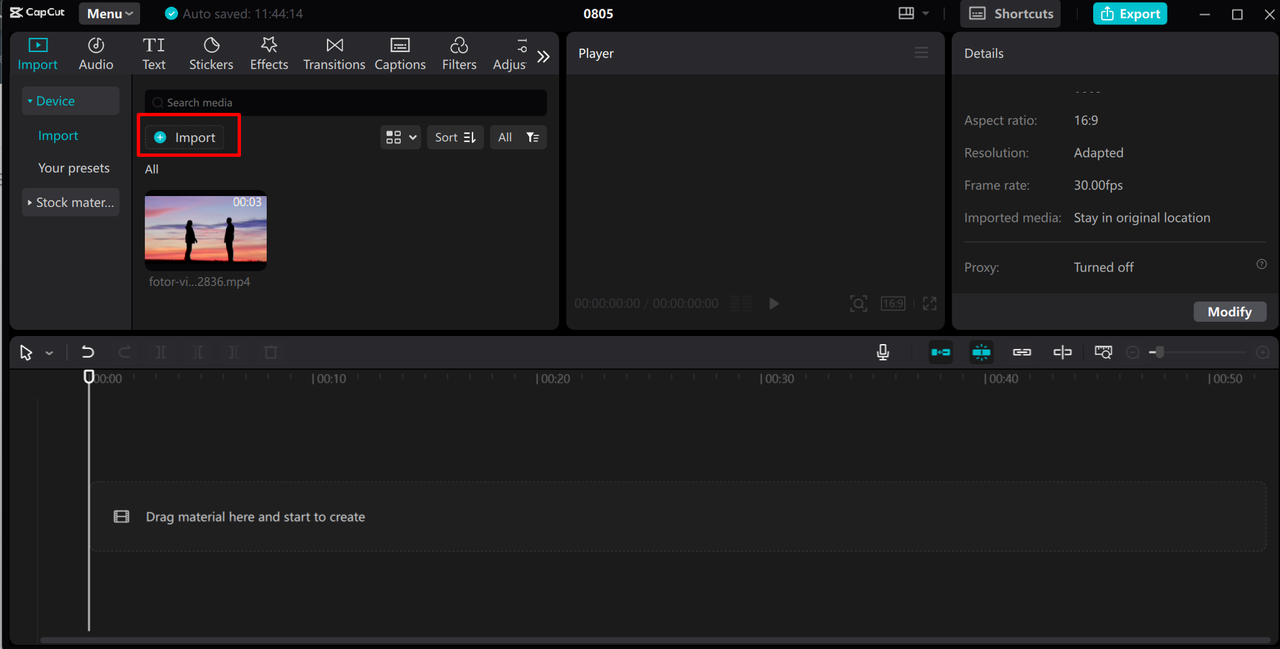Collapse the Device section
Image resolution: width=1280 pixels, height=649 pixels.
point(70,101)
